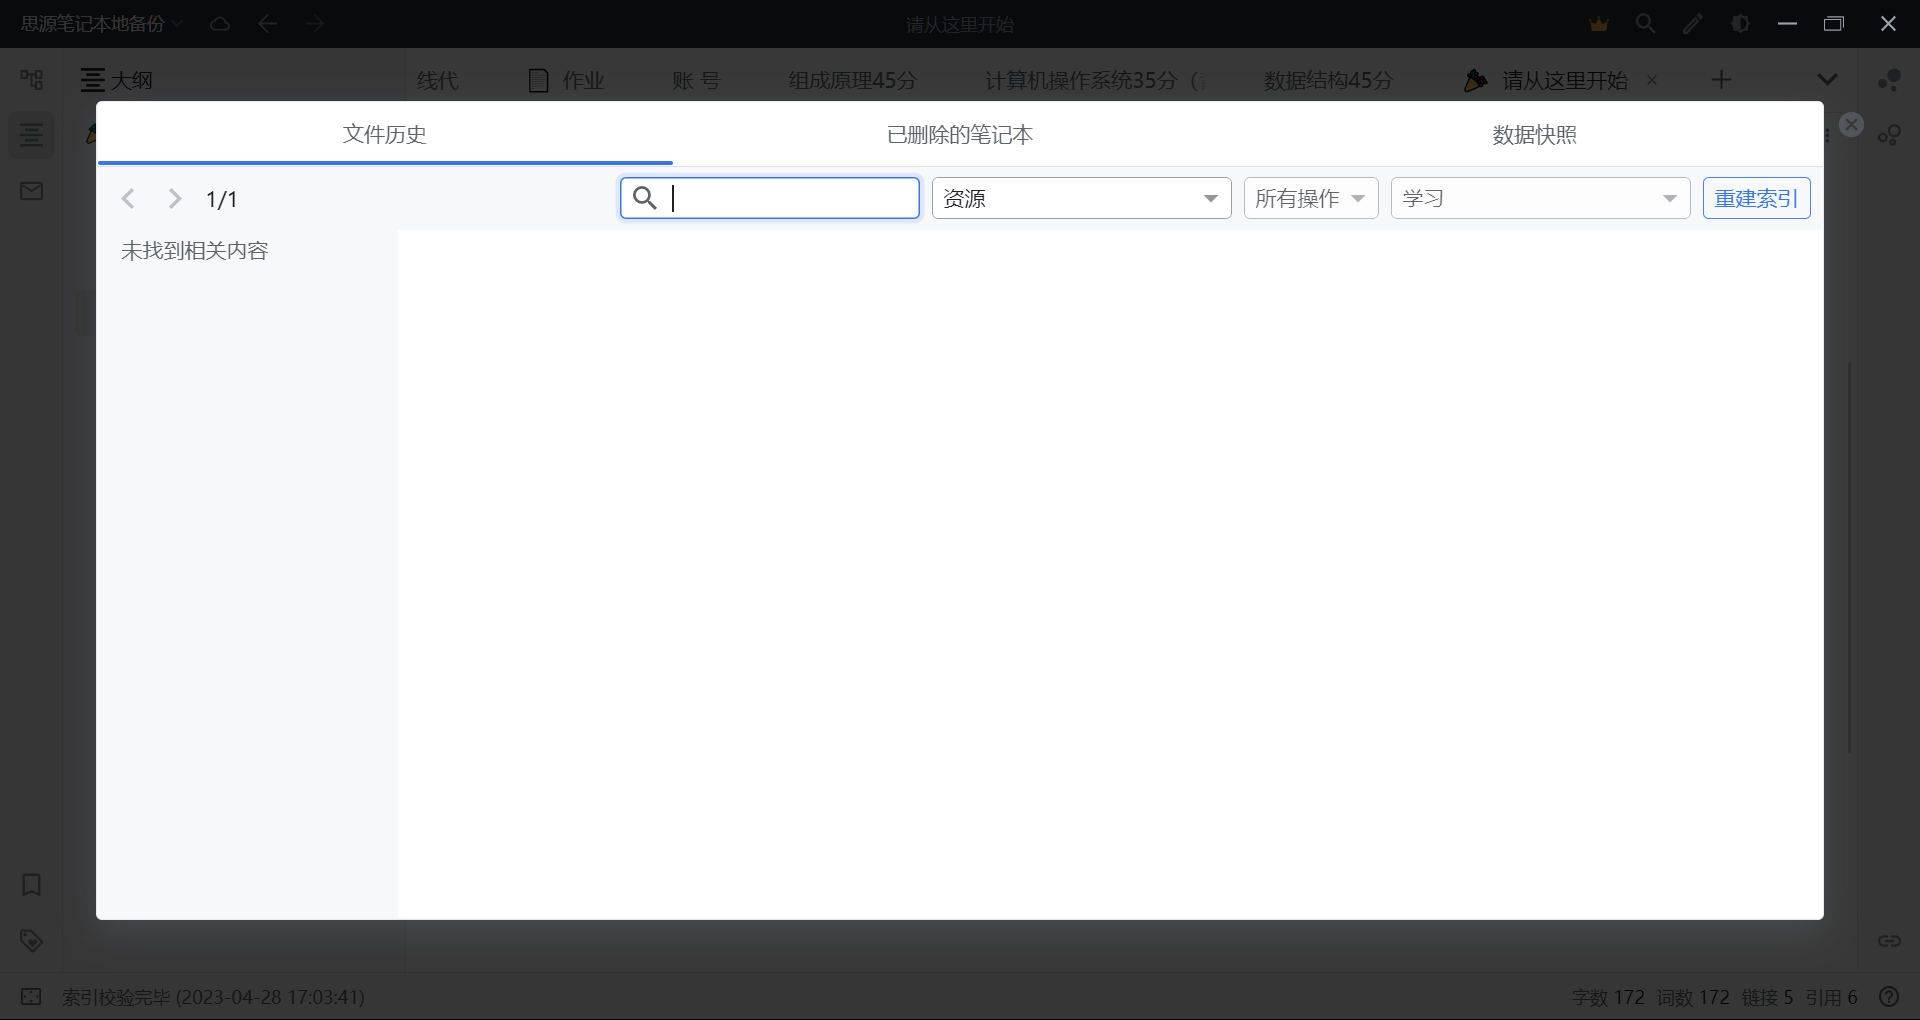Click the 重建索引 button
Screen dimensions: 1920x1020
click(1756, 198)
